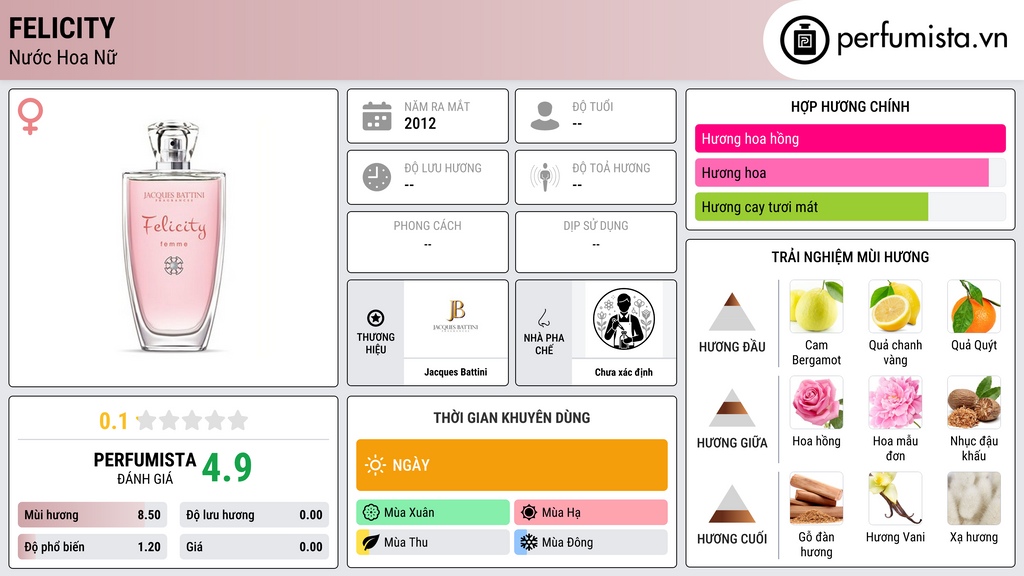Click the Hợp hương chính heading

tap(850, 106)
